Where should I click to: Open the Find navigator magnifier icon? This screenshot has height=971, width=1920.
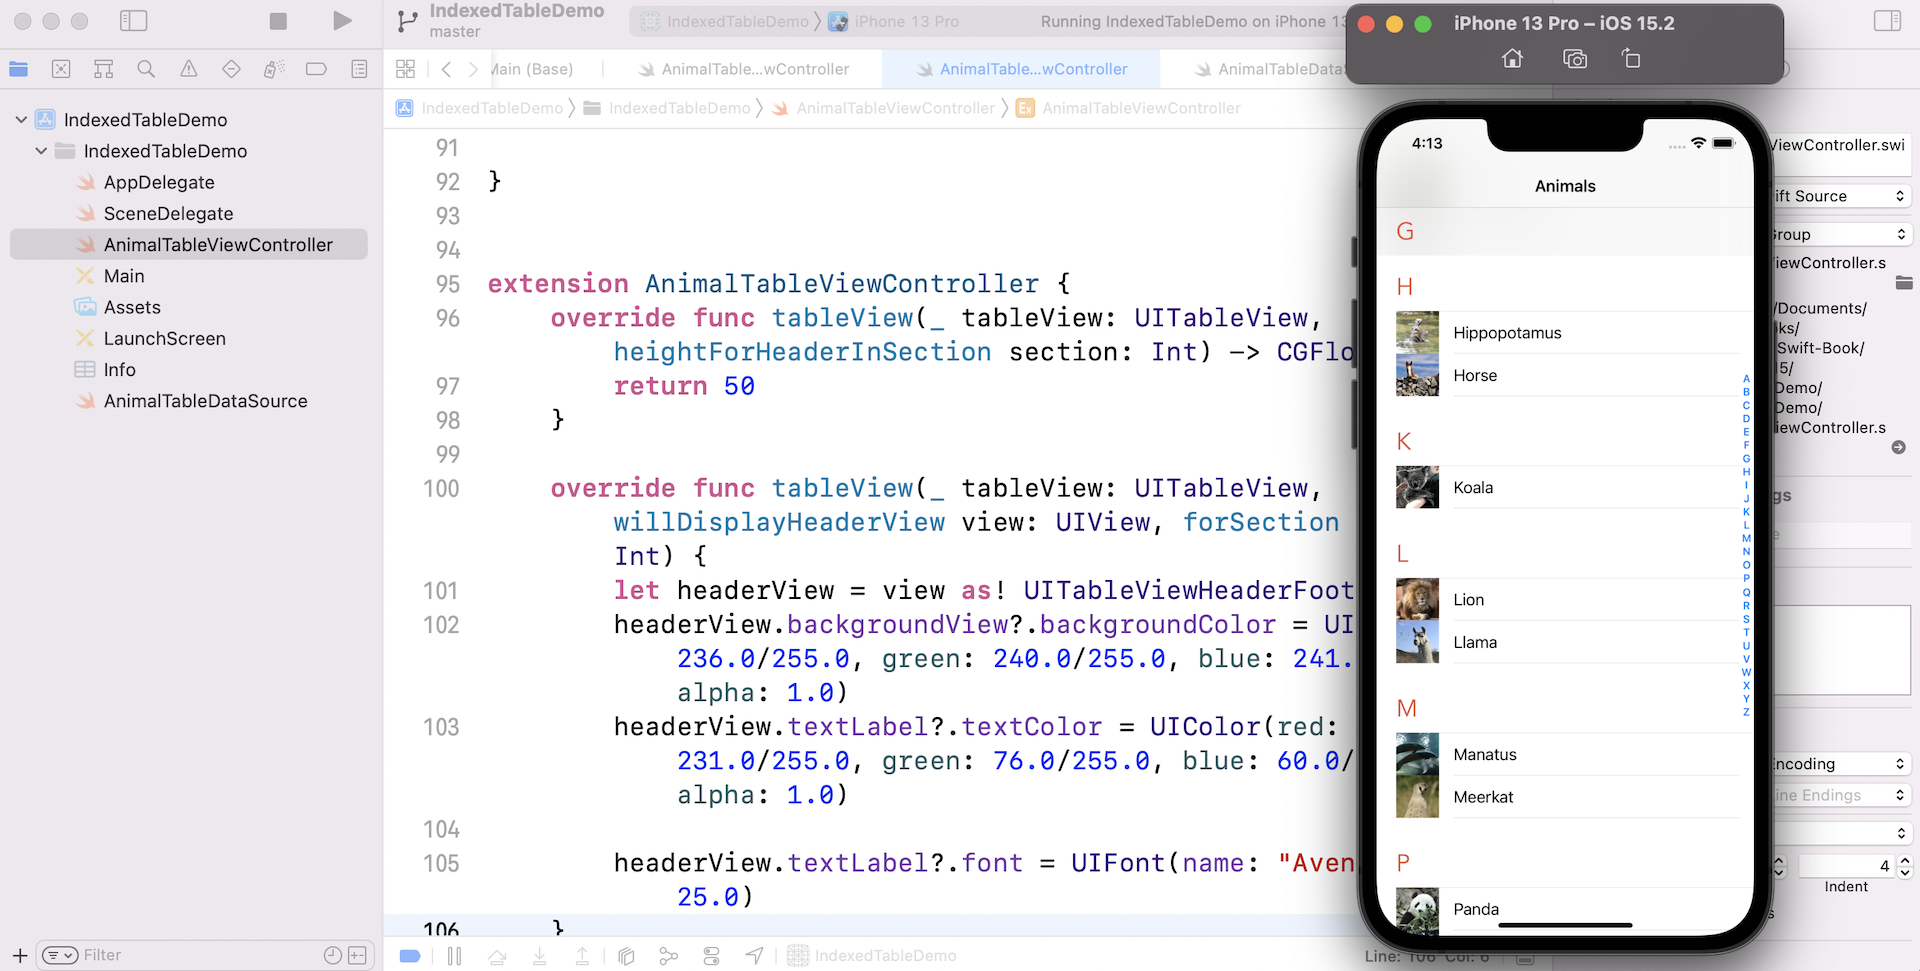[x=146, y=69]
